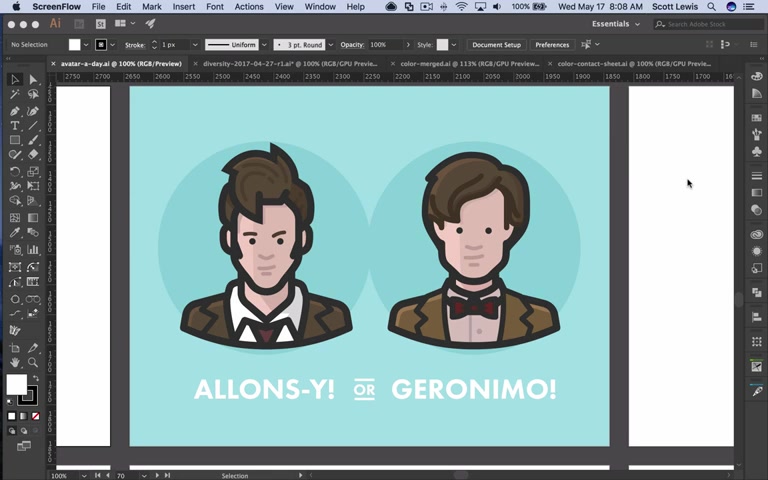The height and width of the screenshot is (480, 768).
Task: Open the File menu
Action: point(98,7)
